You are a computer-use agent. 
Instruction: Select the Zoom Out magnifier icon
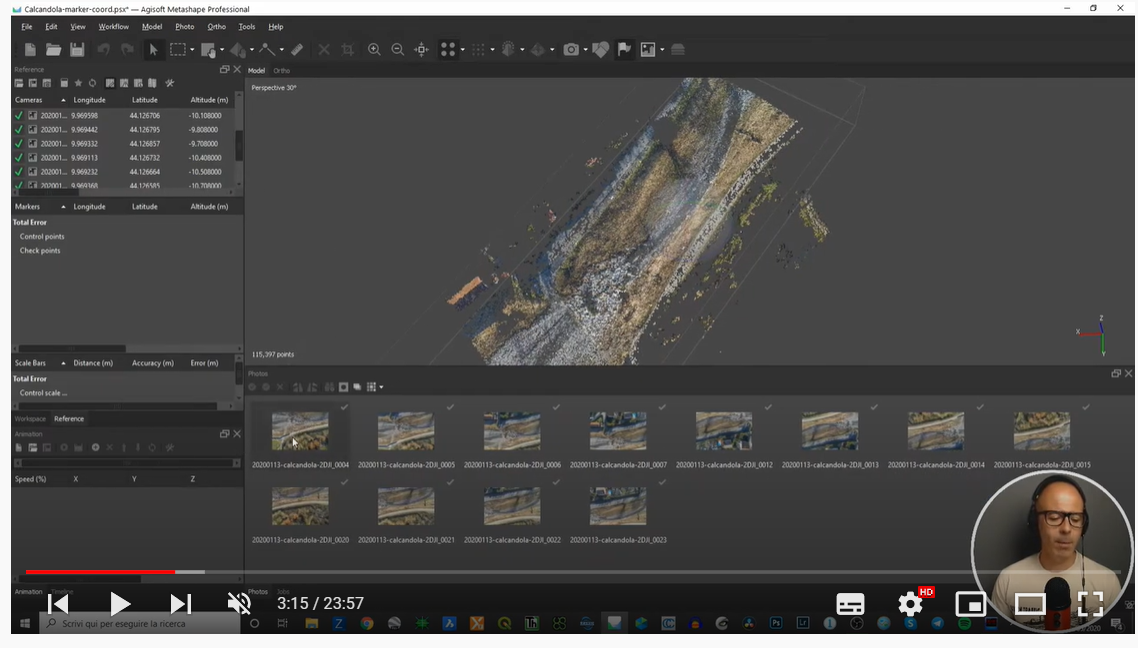click(398, 49)
